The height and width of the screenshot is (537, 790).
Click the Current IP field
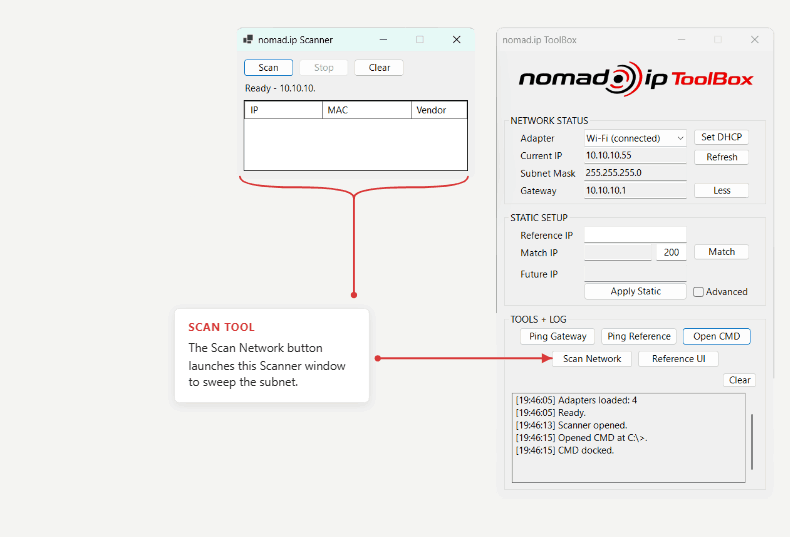pos(635,156)
